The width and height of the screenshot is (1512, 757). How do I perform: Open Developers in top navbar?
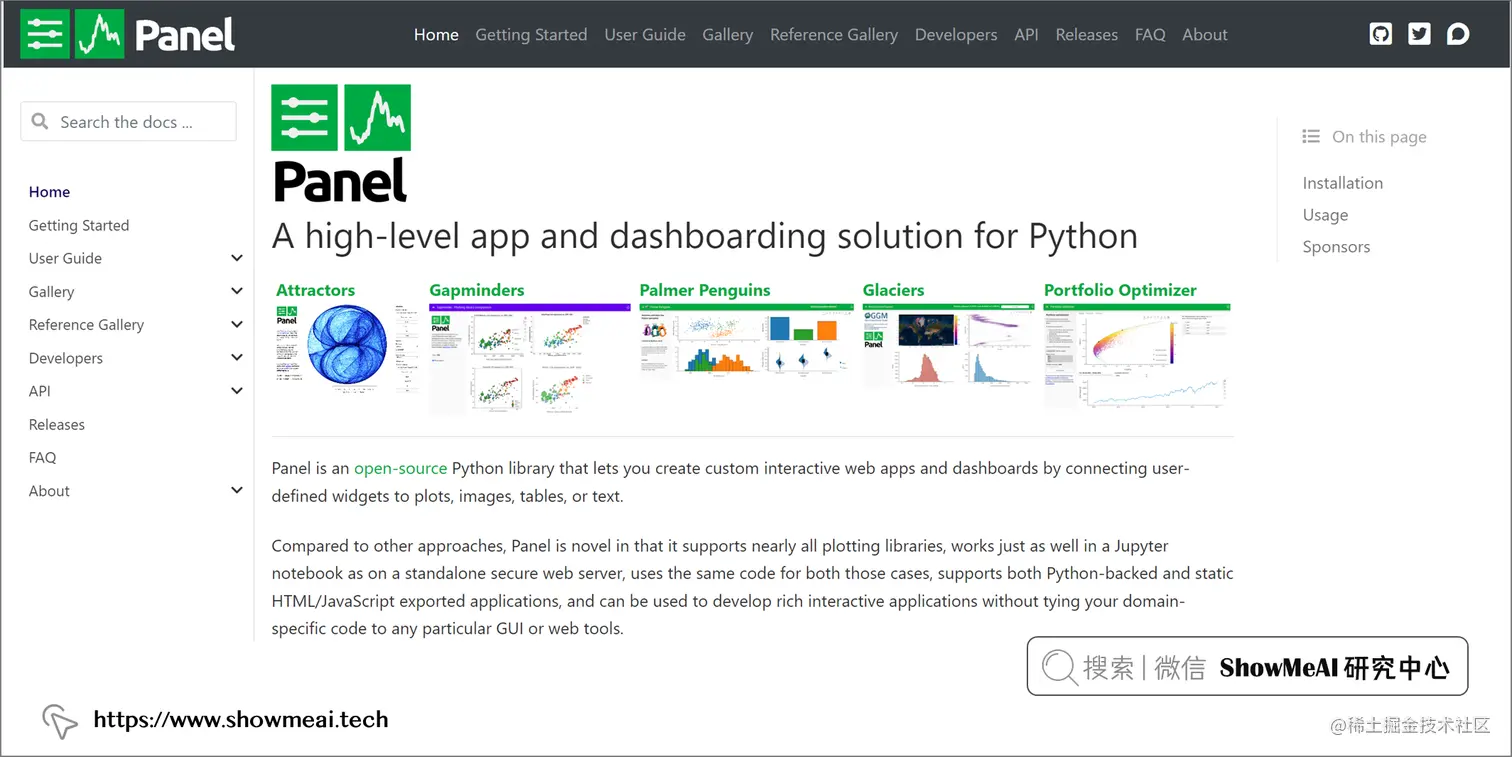pos(956,34)
